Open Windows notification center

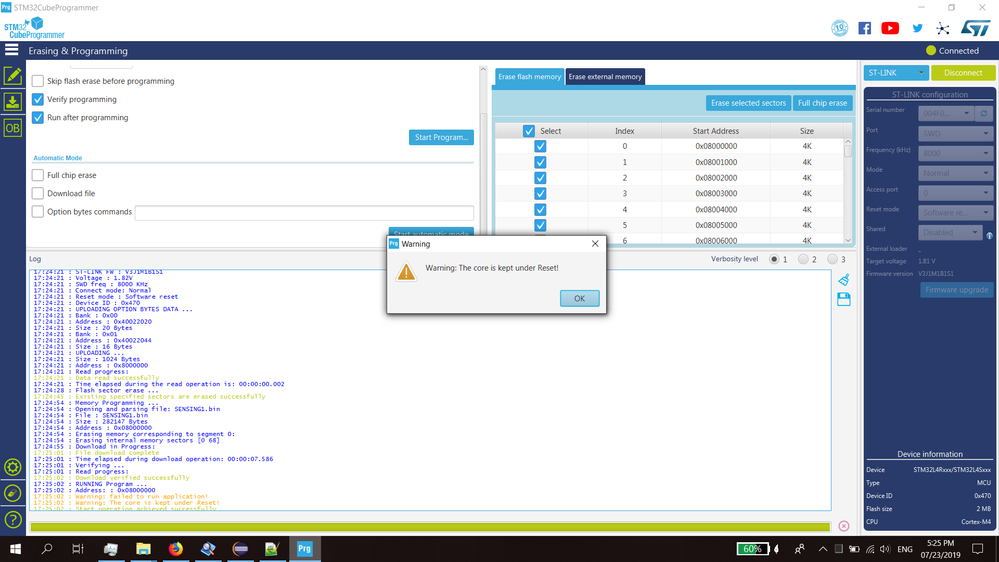[978, 549]
